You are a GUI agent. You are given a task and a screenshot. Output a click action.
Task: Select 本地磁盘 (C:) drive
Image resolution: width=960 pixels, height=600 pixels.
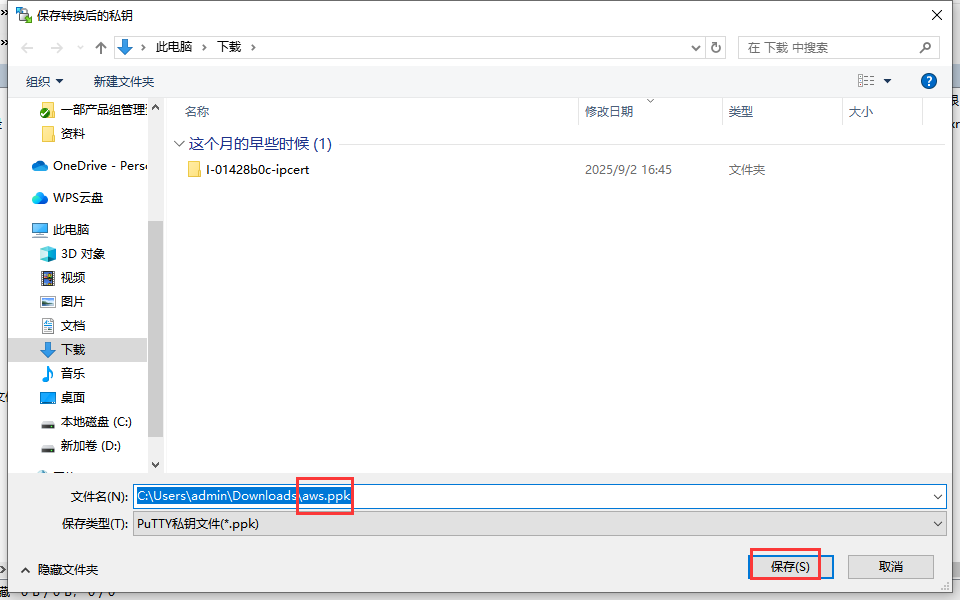click(95, 422)
